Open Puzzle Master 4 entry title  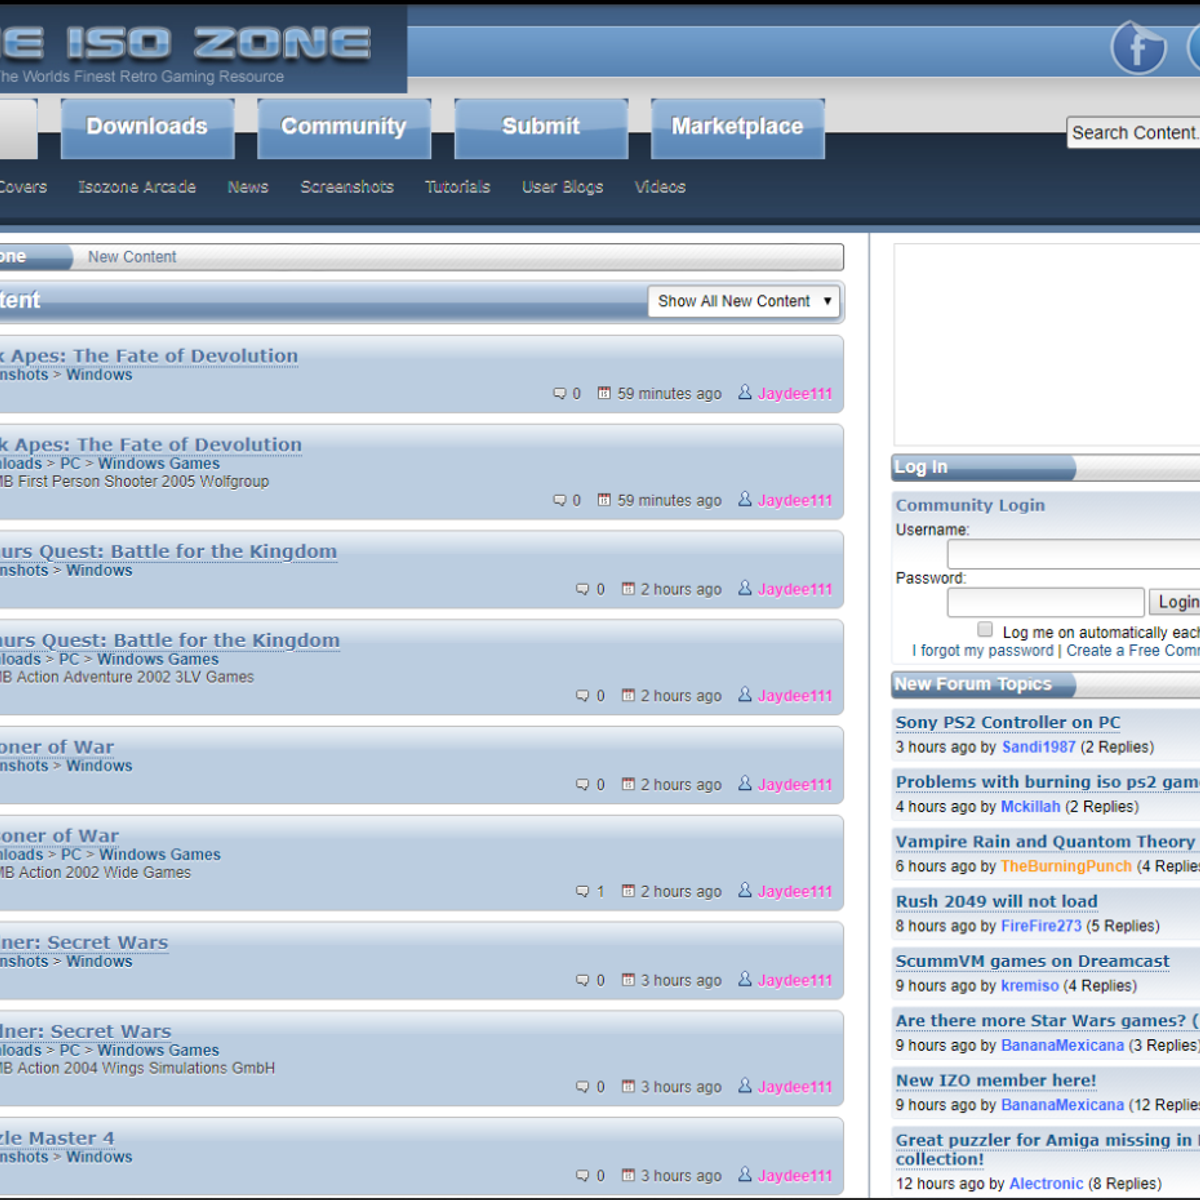tap(57, 1139)
